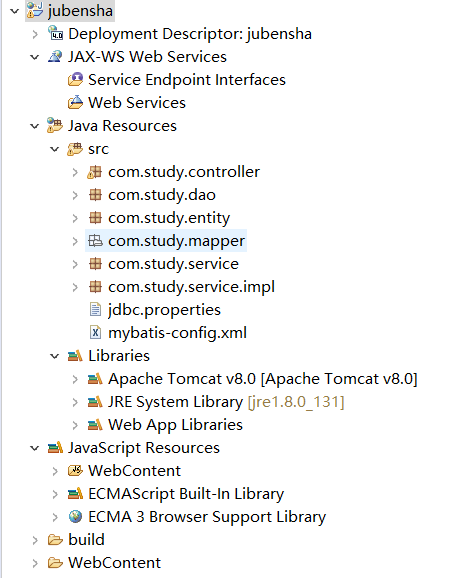Click the Deployment Descriptor icon

55,33
